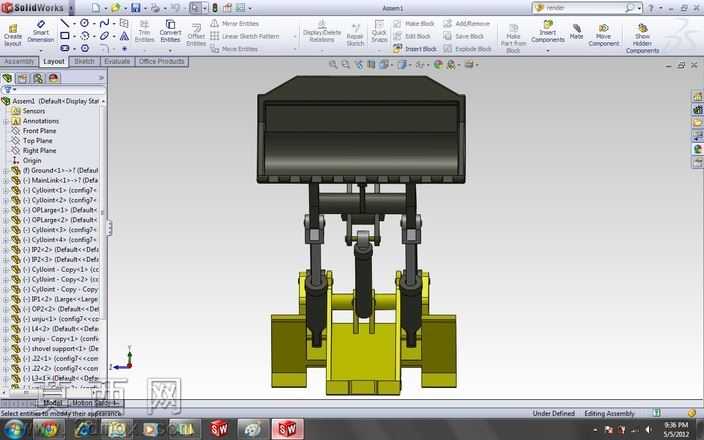Open the red SolidWorks taskbar button

pyautogui.click(x=287, y=429)
